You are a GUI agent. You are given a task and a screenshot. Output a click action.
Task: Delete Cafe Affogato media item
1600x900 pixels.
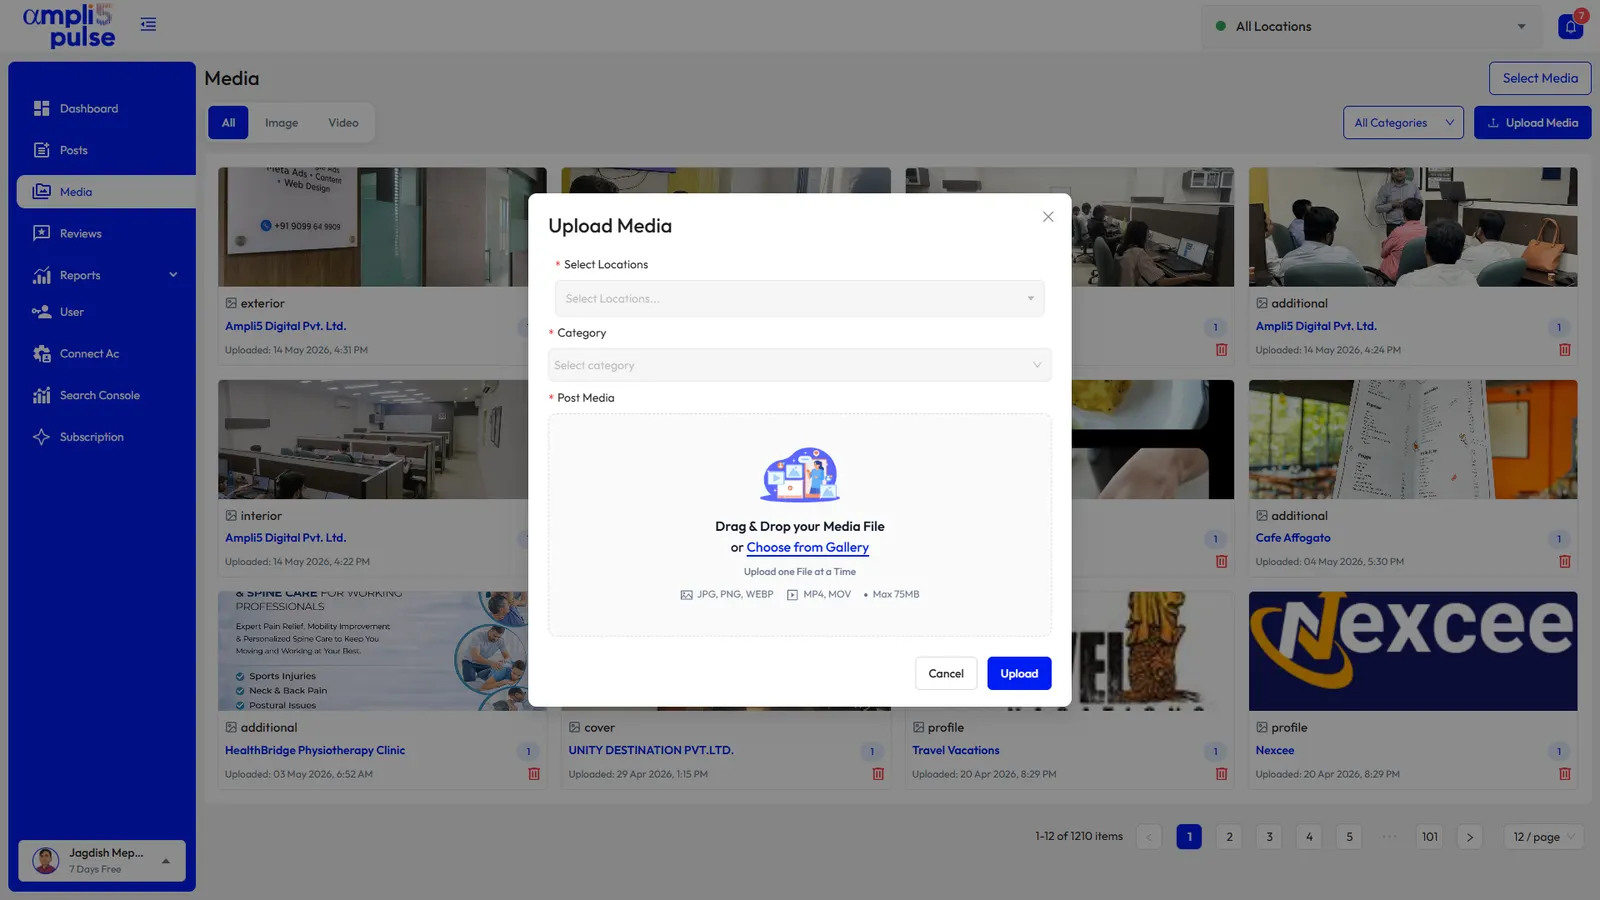tap(1564, 562)
